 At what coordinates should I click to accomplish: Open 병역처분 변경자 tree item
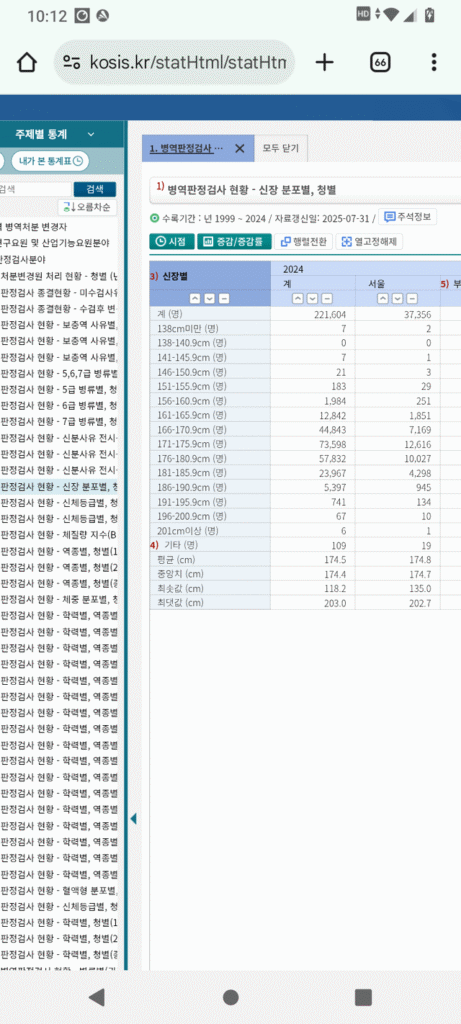pyautogui.click(x=35, y=227)
